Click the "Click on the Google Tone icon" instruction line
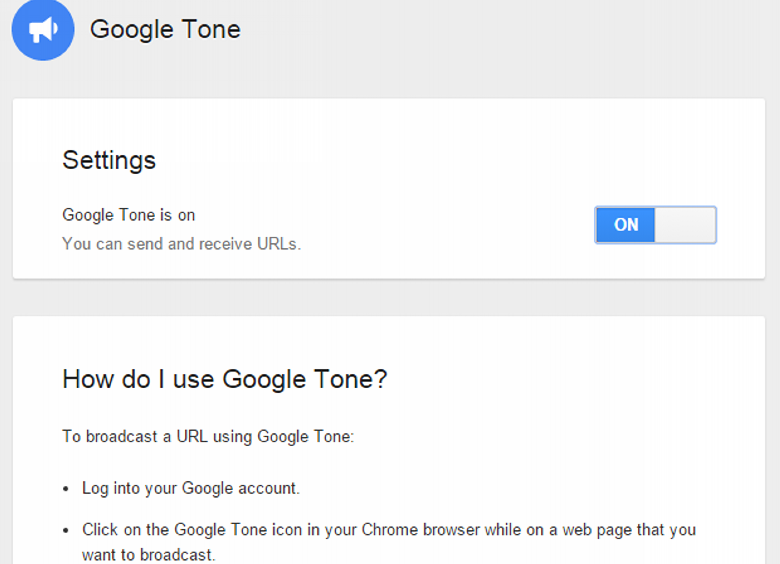The height and width of the screenshot is (564, 780). coord(389,529)
